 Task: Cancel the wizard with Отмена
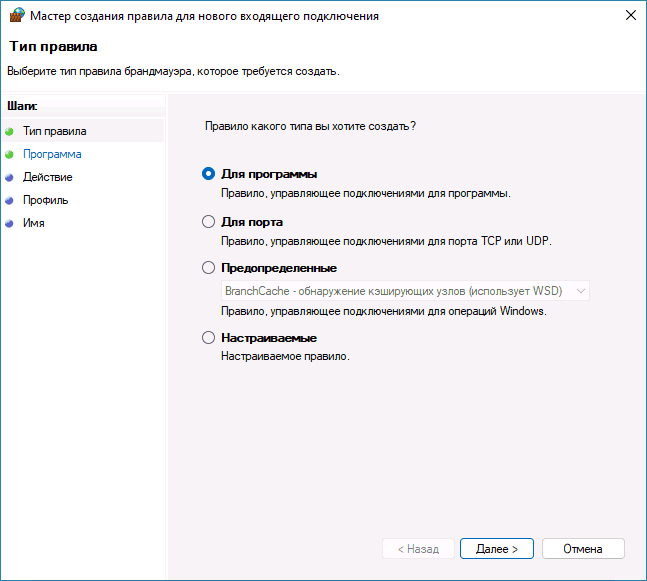[583, 549]
